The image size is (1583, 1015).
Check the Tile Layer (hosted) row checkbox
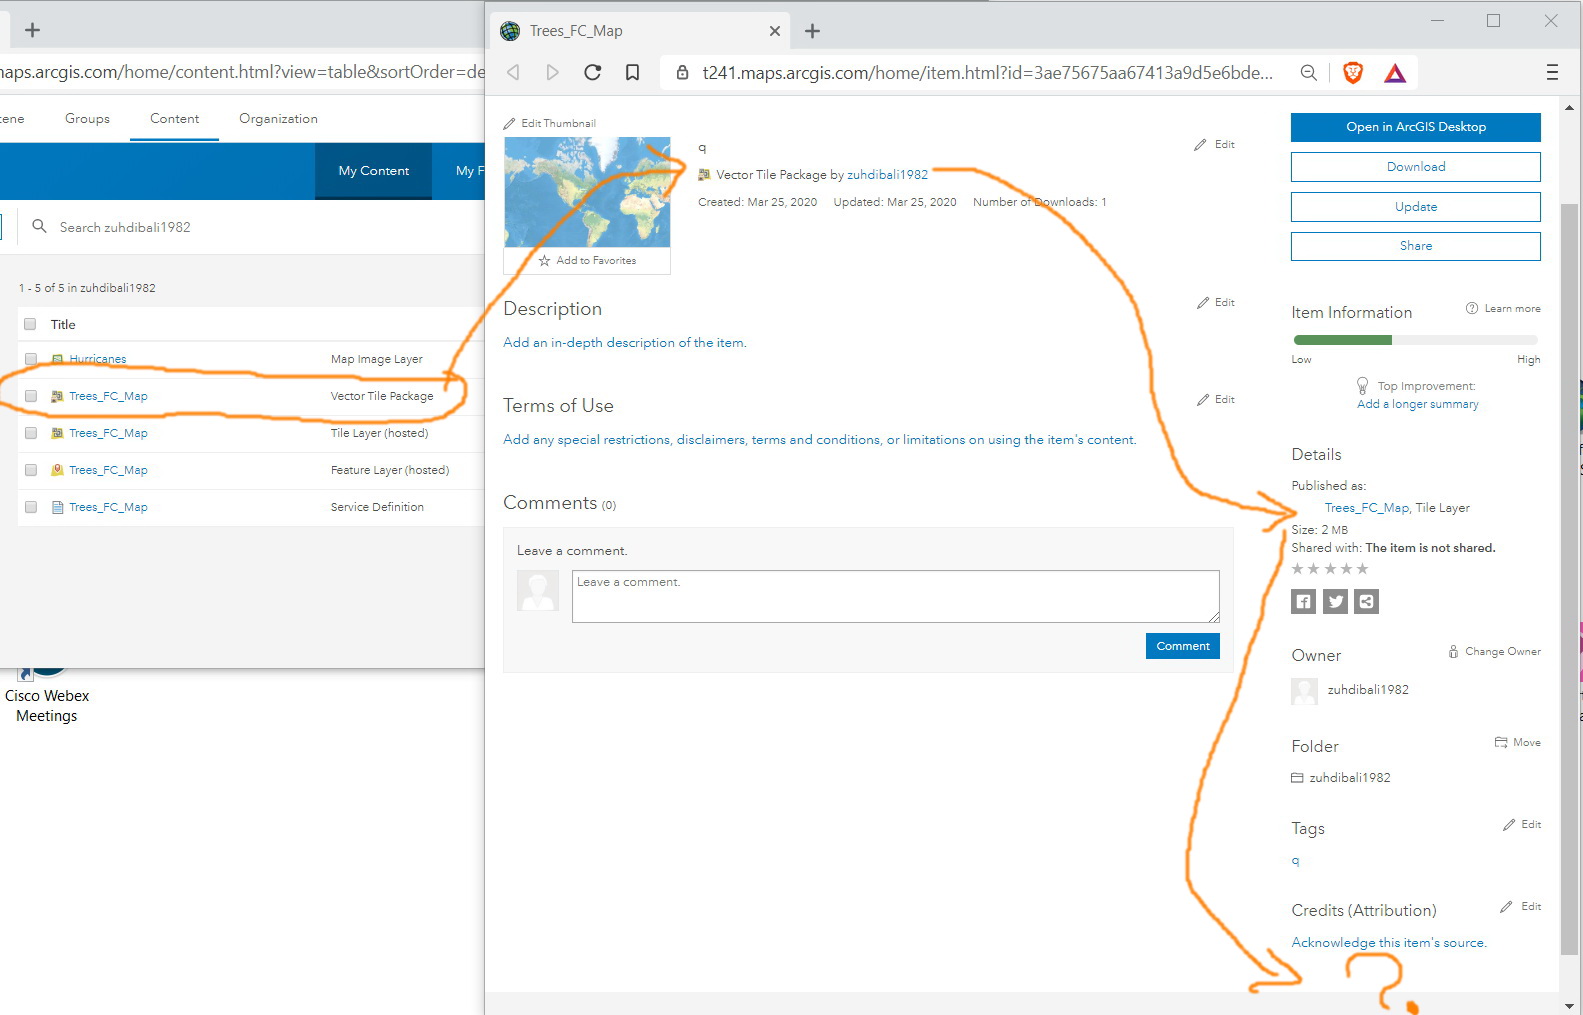[31, 433]
